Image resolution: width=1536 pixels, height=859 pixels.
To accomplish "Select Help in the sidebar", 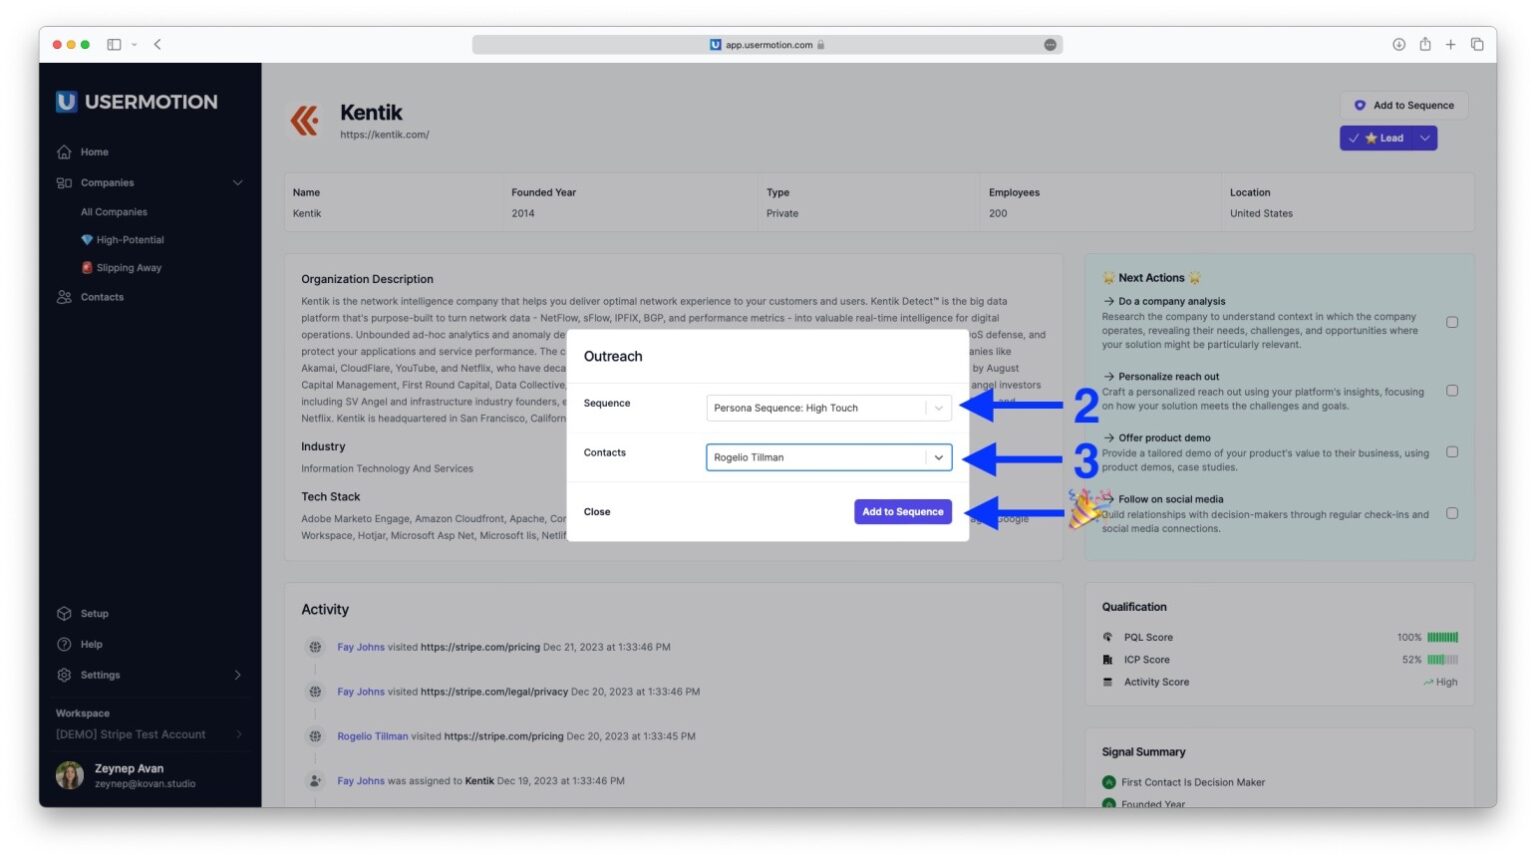I will 64,644.
